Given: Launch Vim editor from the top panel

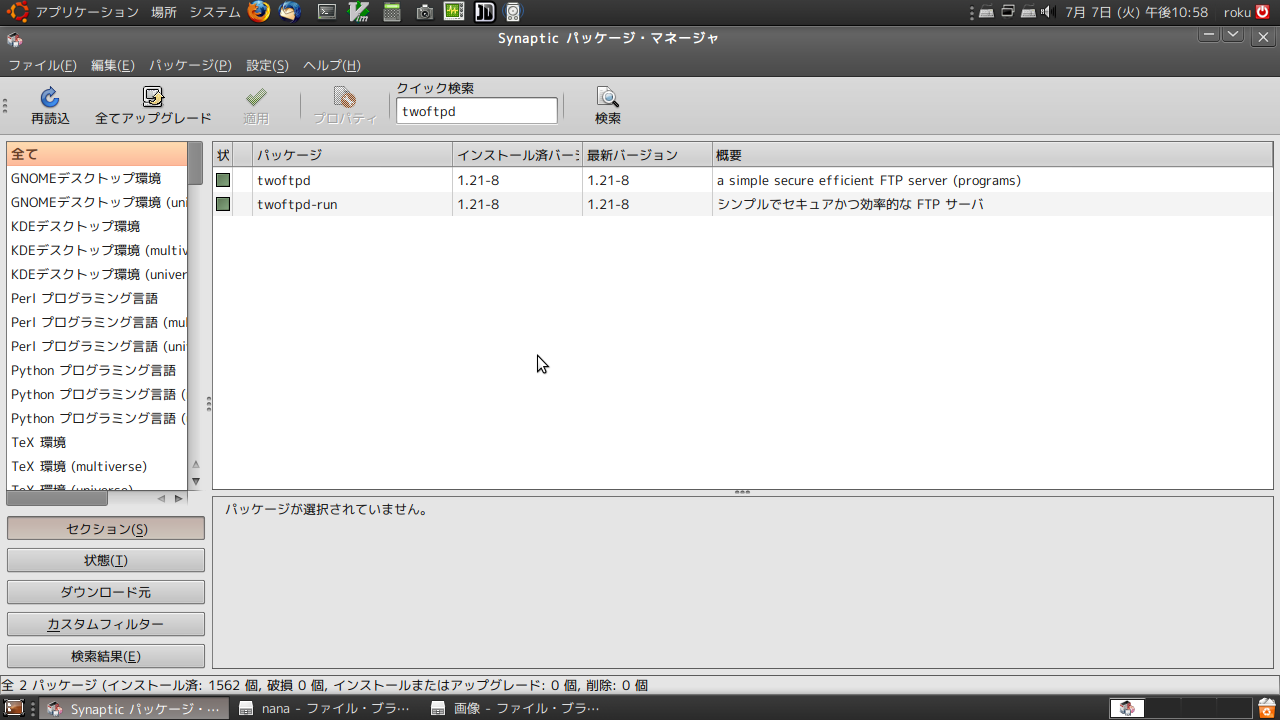Looking at the screenshot, I should [x=360, y=12].
